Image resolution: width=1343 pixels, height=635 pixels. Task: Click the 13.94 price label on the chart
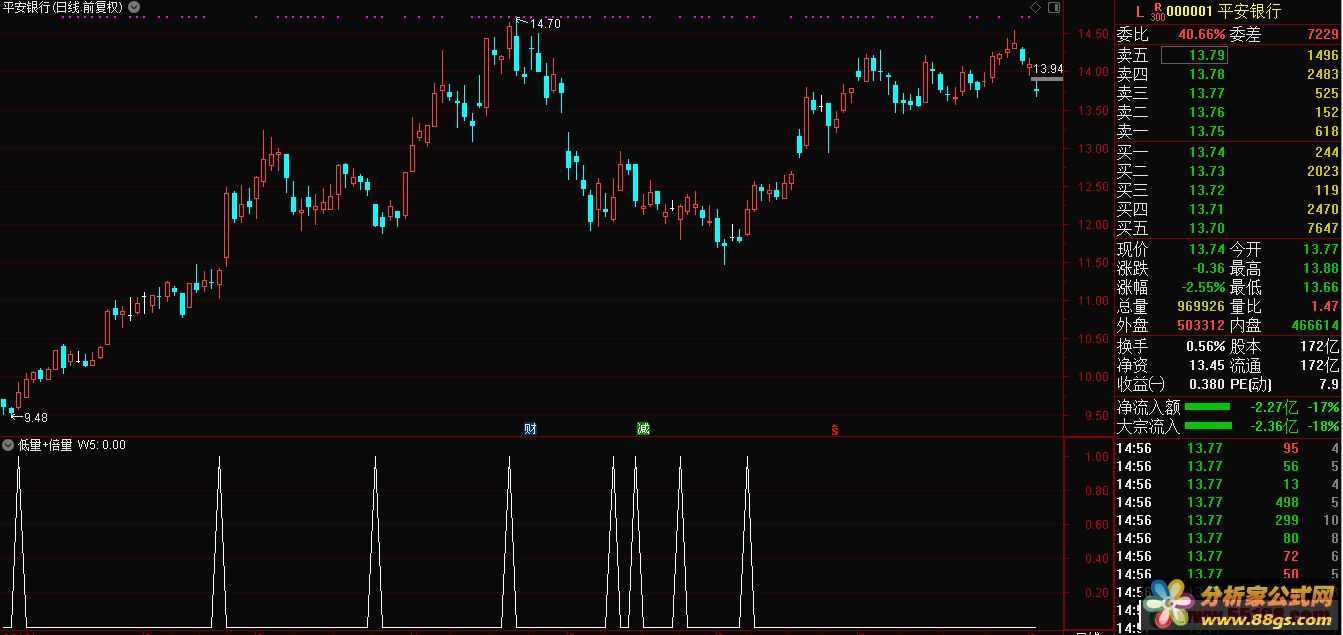coord(1048,69)
